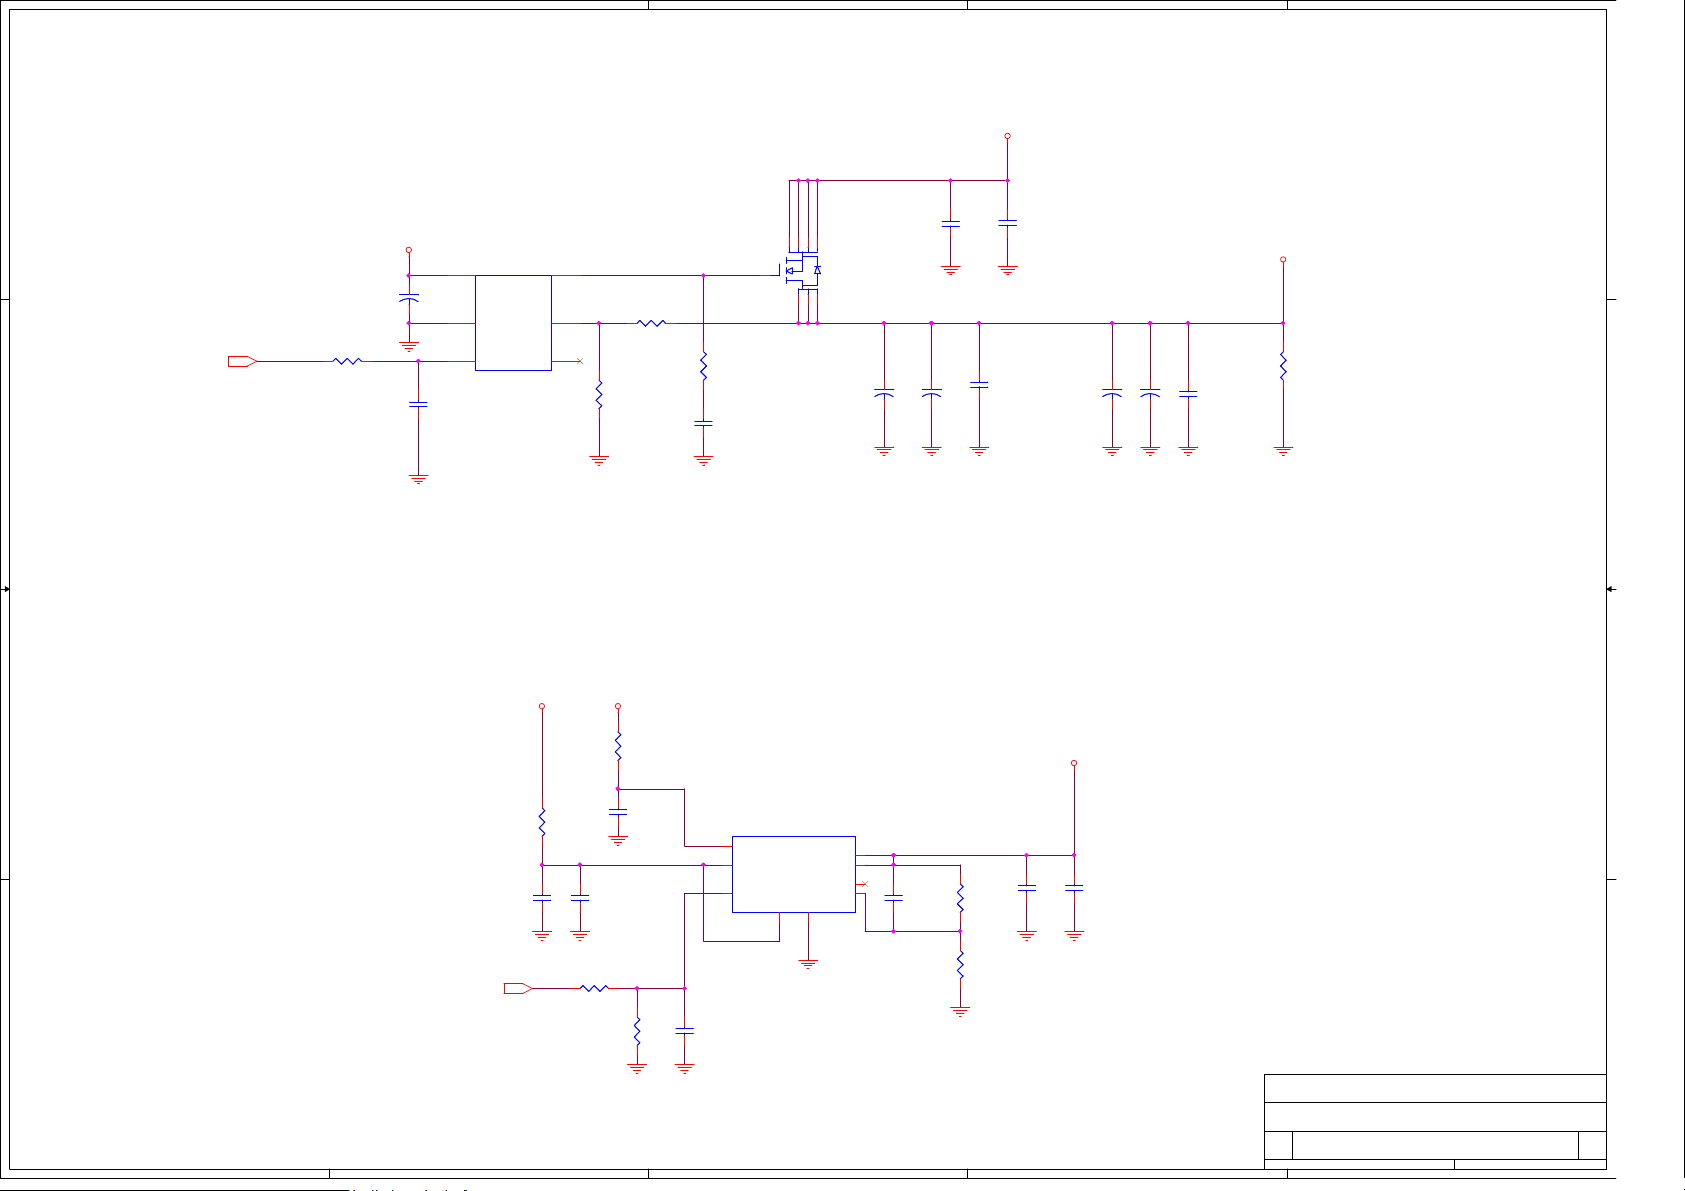Select the load resistor below the MOSFET output rail terminal

point(1283,366)
